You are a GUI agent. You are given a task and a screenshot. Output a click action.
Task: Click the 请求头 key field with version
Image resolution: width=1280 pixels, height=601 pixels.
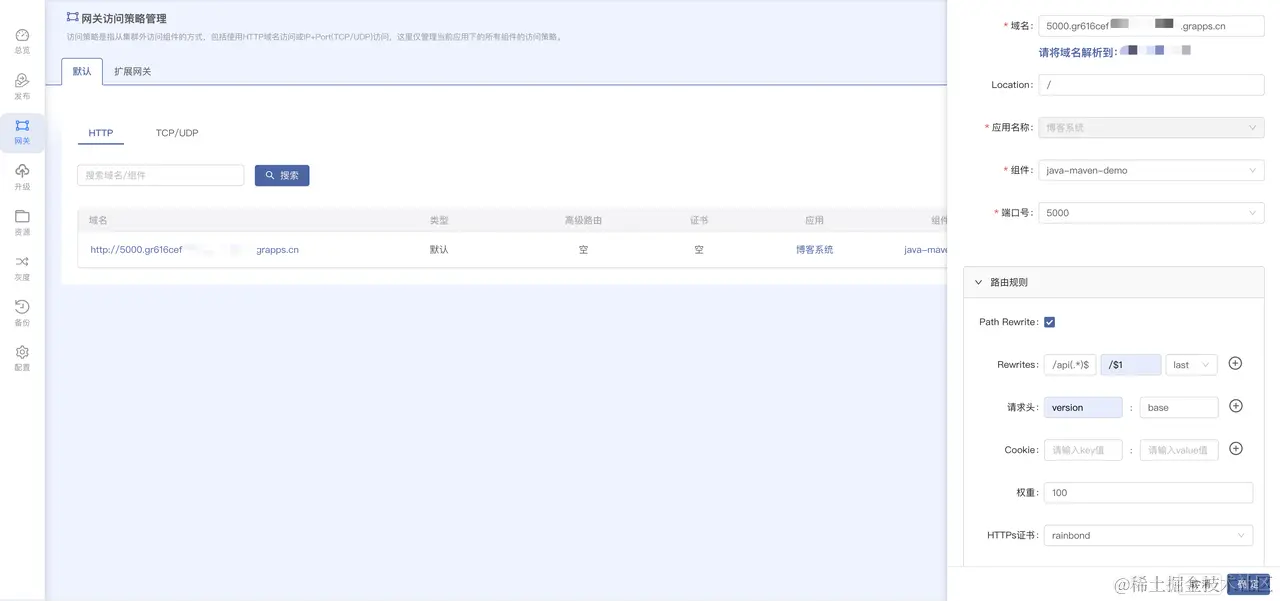(1083, 407)
